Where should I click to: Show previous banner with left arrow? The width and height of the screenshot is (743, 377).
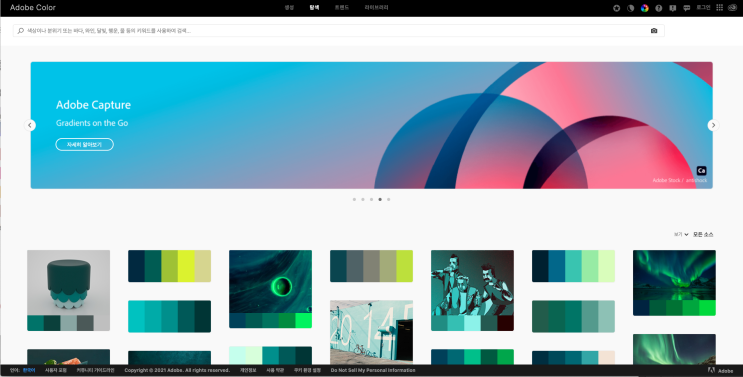tap(30, 125)
